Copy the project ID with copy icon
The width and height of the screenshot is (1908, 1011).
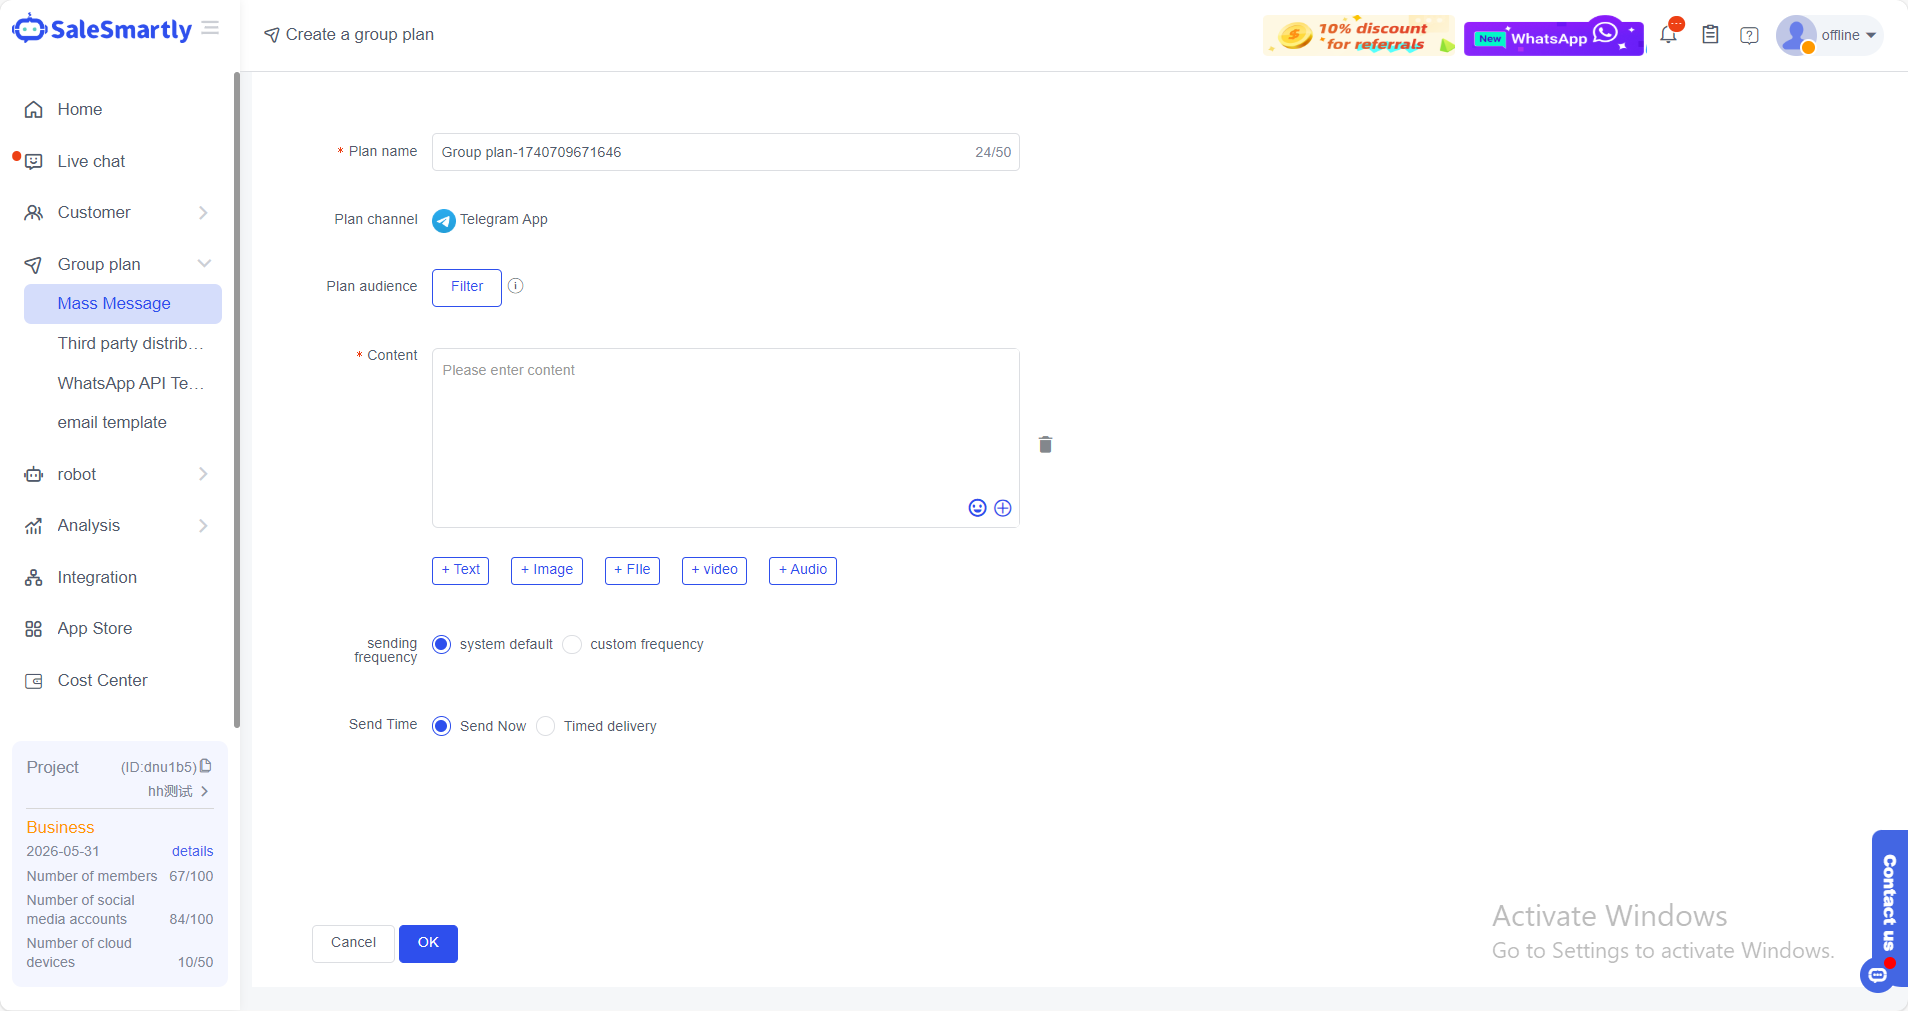pyautogui.click(x=206, y=766)
